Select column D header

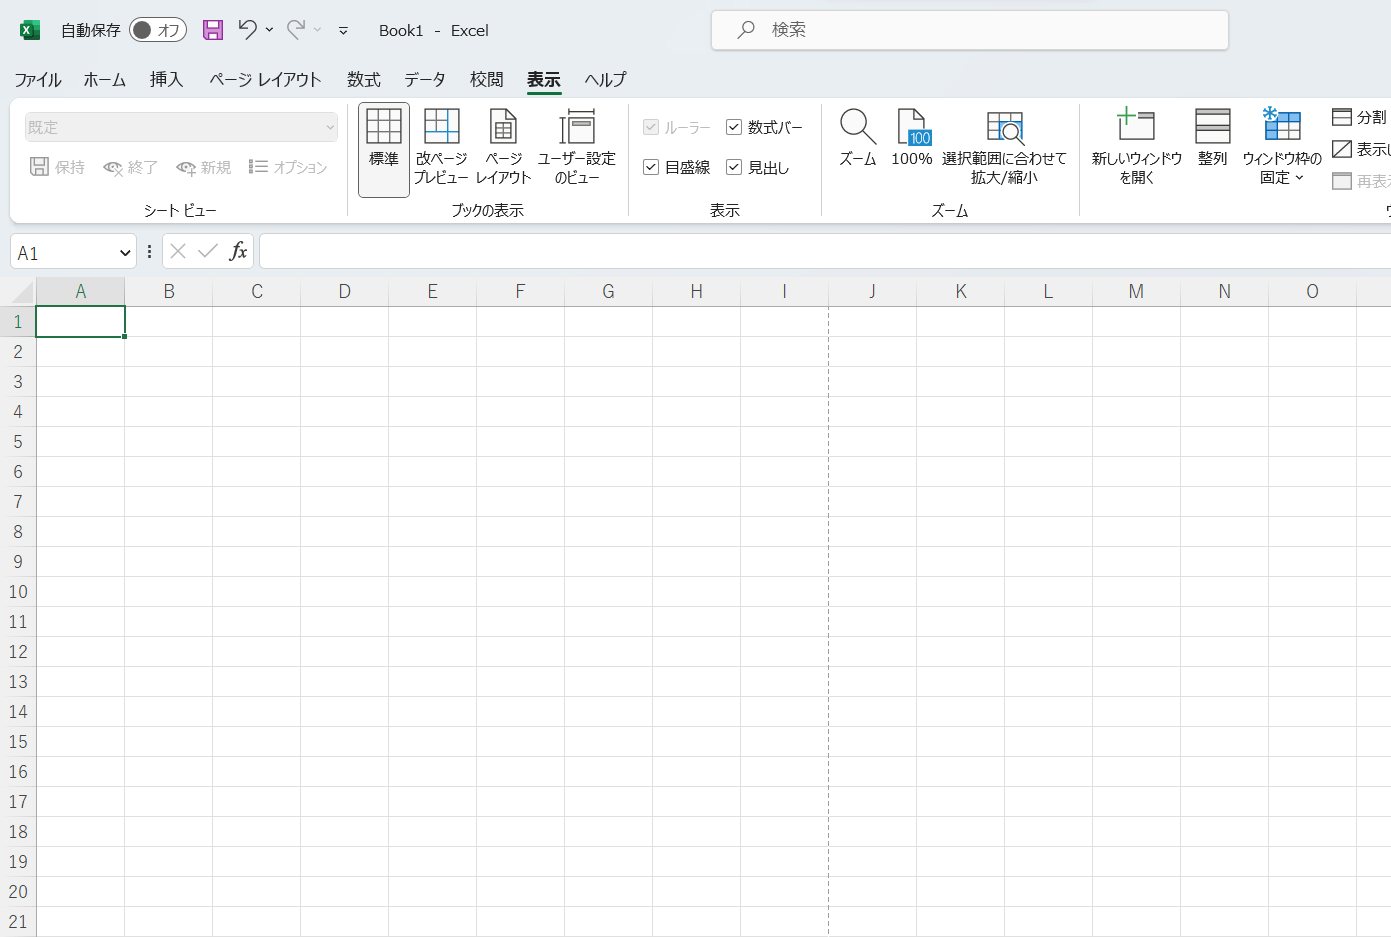coord(345,292)
